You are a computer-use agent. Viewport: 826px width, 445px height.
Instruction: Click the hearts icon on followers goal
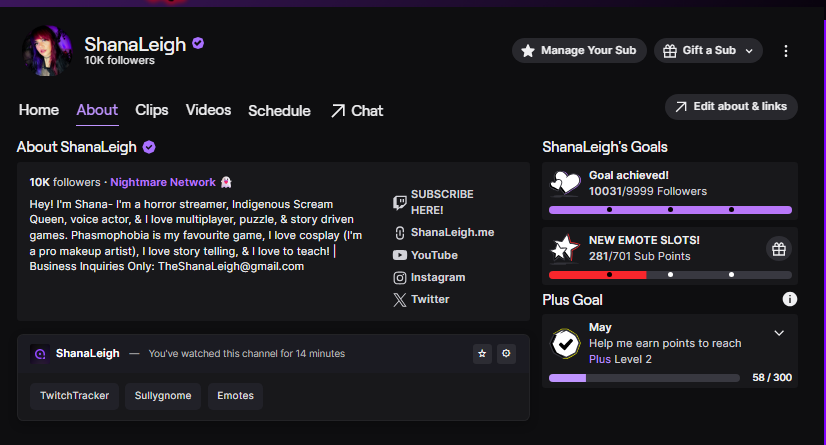click(x=565, y=183)
